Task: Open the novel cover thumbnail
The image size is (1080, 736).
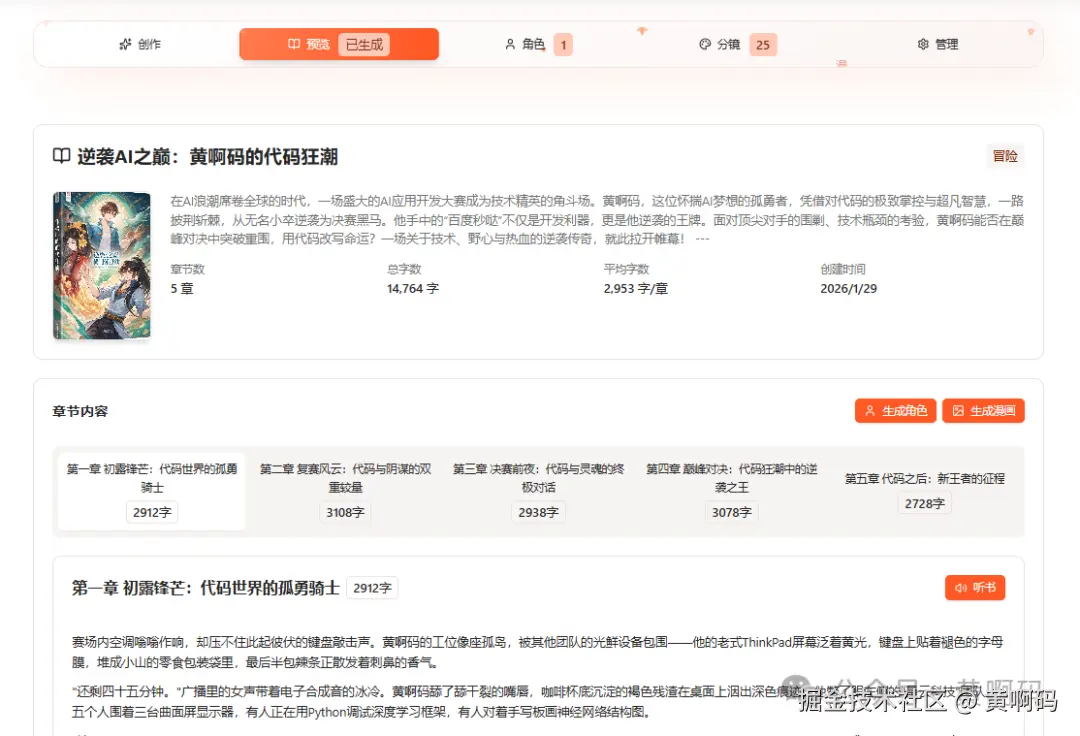Action: (x=101, y=265)
